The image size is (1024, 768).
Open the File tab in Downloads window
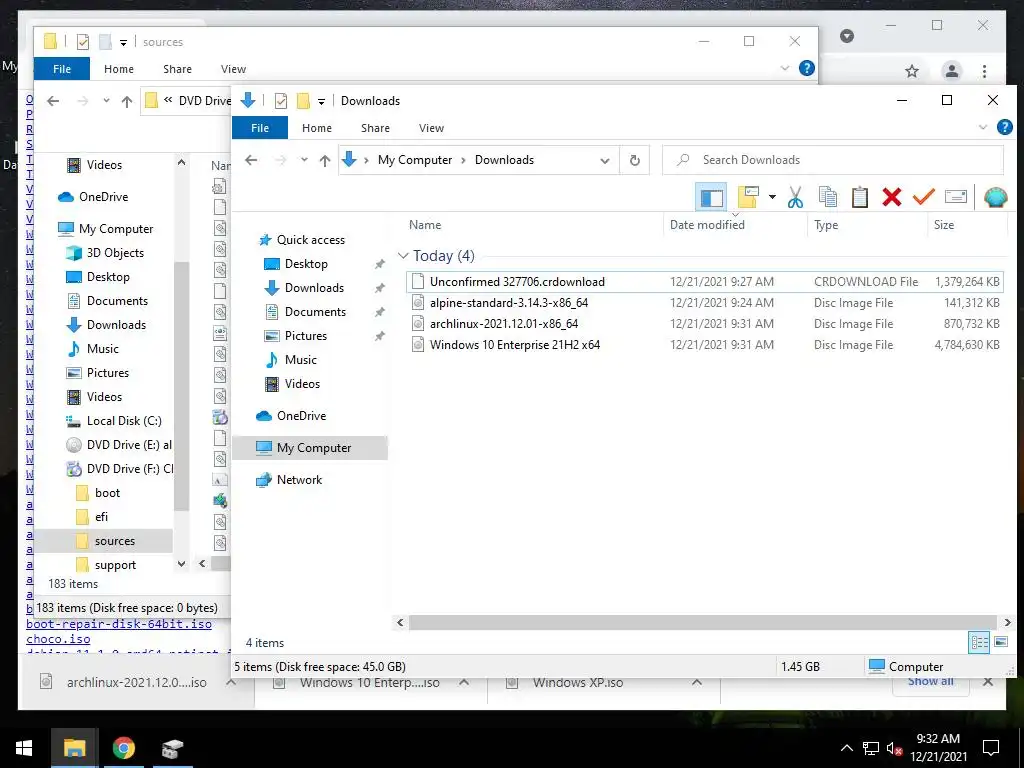(260, 128)
